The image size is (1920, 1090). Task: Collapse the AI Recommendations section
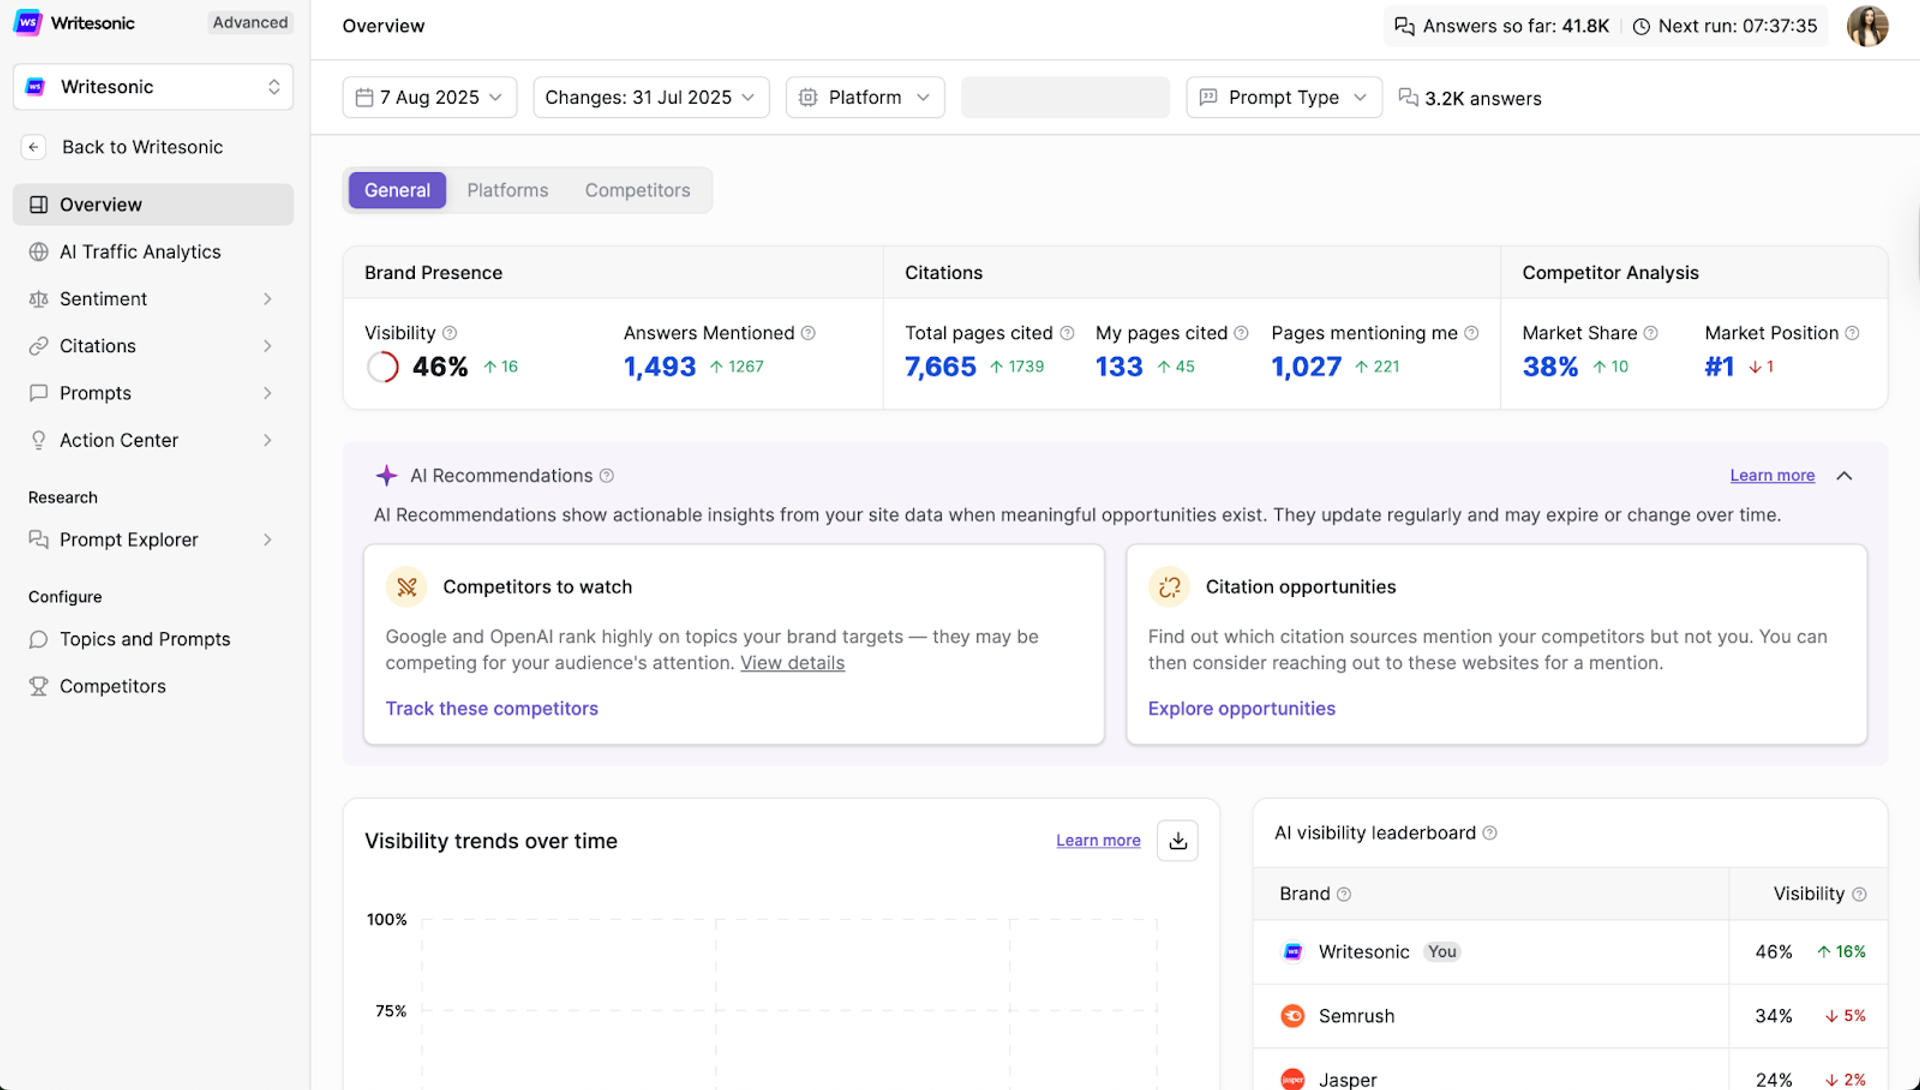(1845, 476)
